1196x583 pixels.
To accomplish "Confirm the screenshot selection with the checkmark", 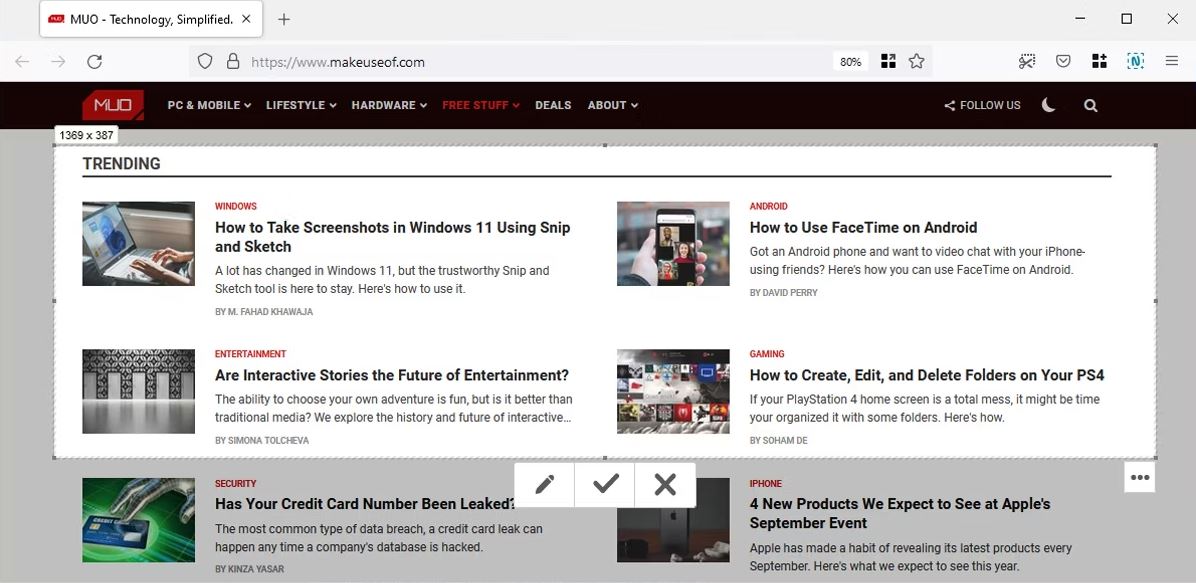I will point(606,485).
